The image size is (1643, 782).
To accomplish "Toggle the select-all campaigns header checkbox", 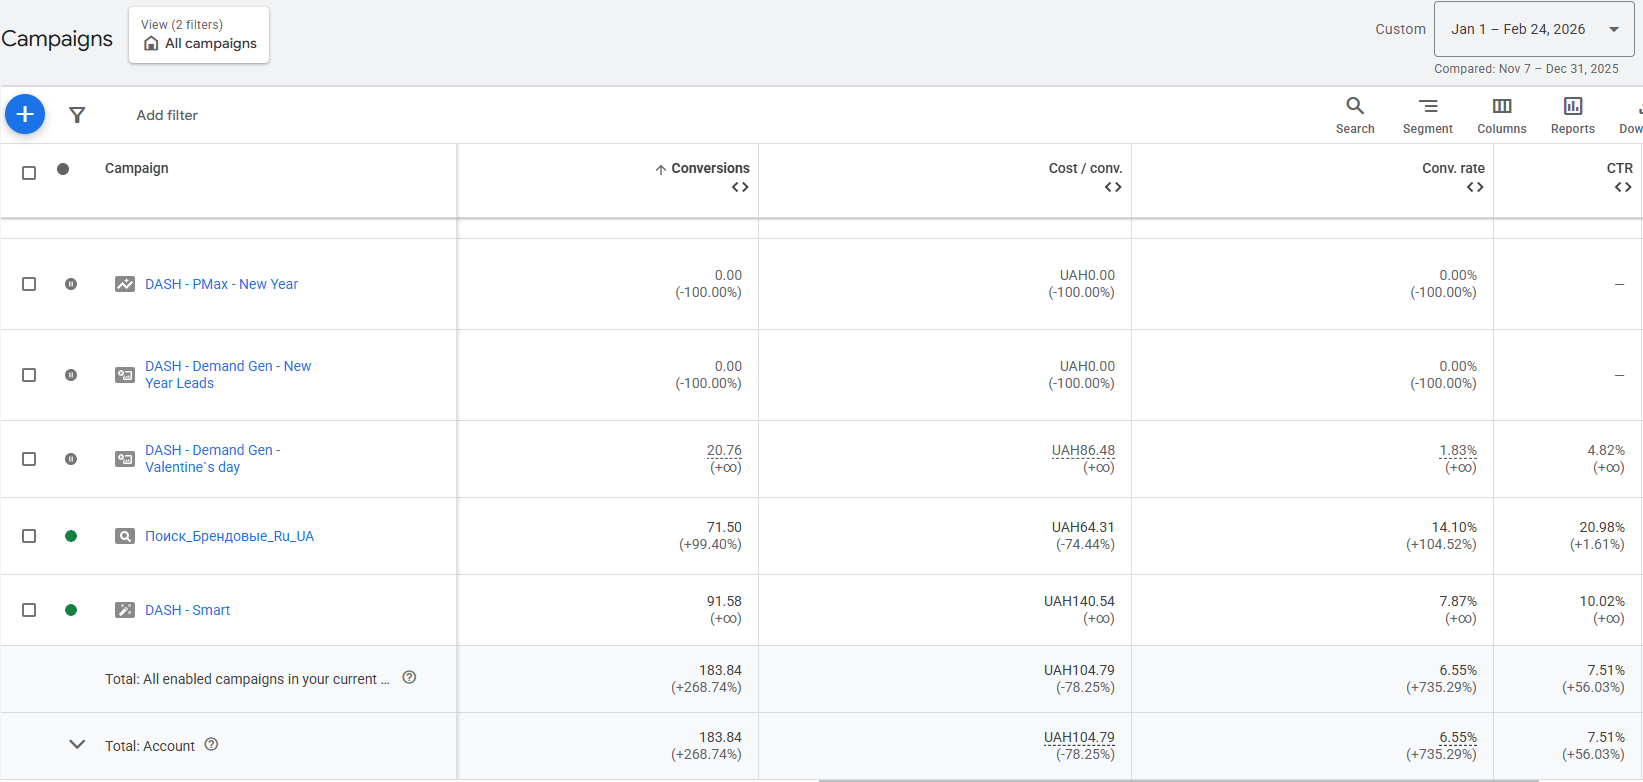I will click(29, 173).
